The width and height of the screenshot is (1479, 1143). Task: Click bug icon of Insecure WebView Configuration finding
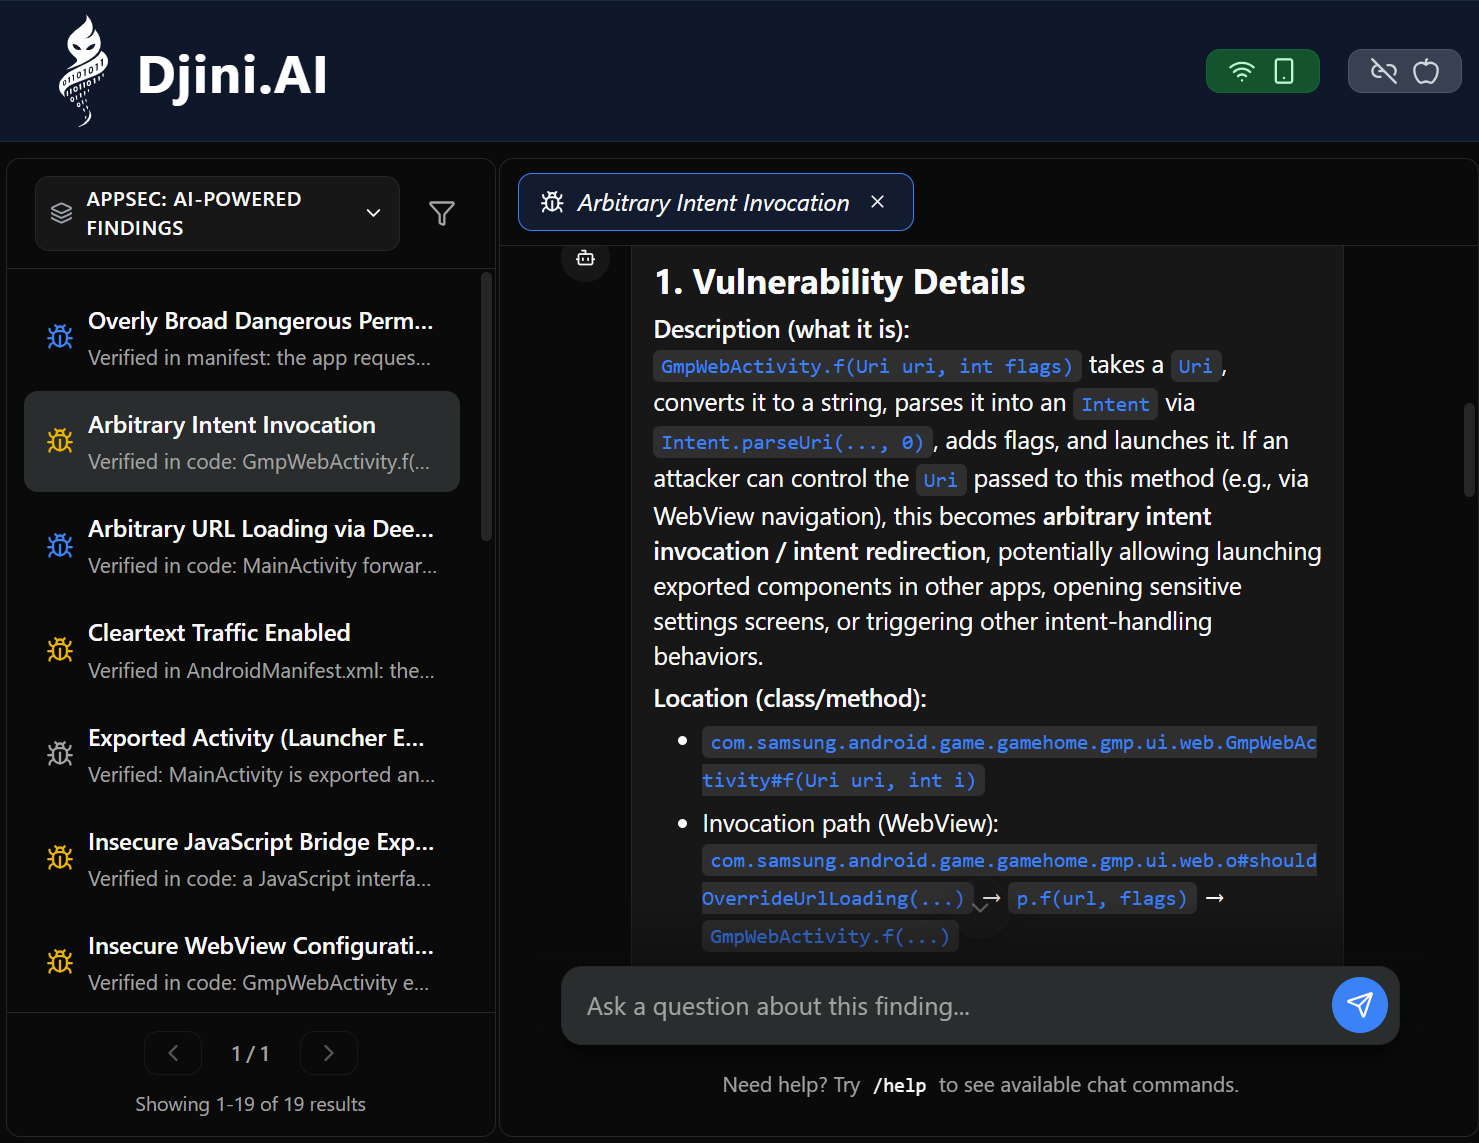(60, 962)
